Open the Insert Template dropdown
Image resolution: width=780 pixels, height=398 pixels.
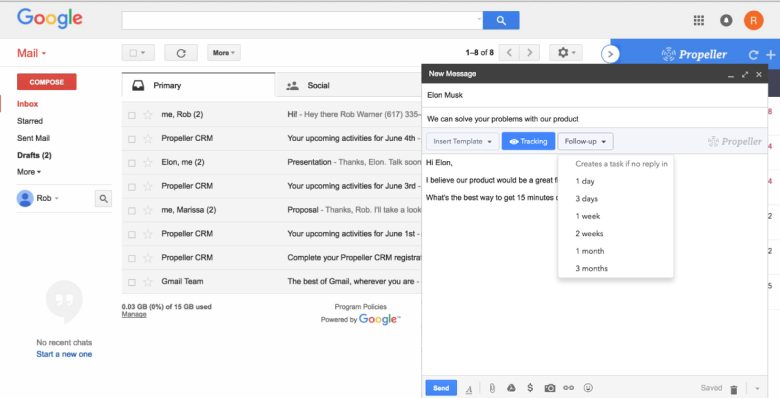tap(462, 141)
